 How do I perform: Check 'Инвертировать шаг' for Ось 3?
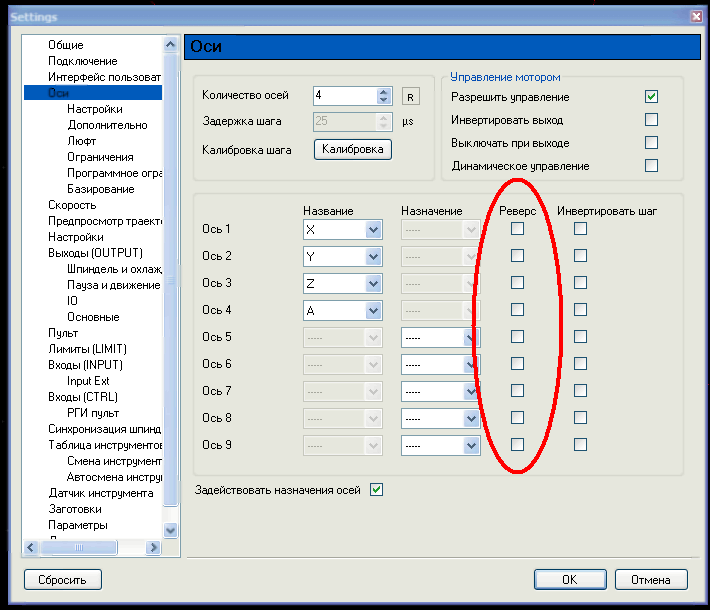[x=580, y=283]
